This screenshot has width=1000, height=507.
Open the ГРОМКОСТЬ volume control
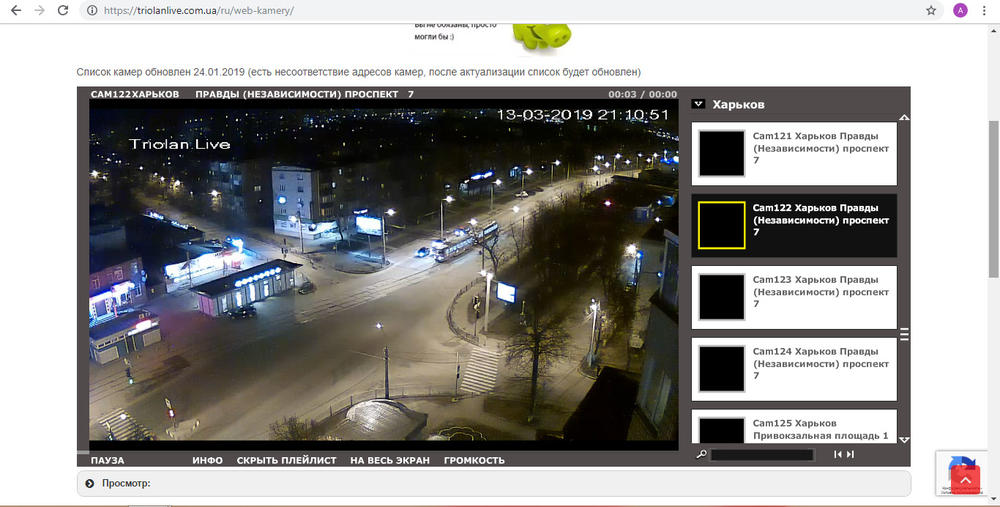click(x=474, y=460)
